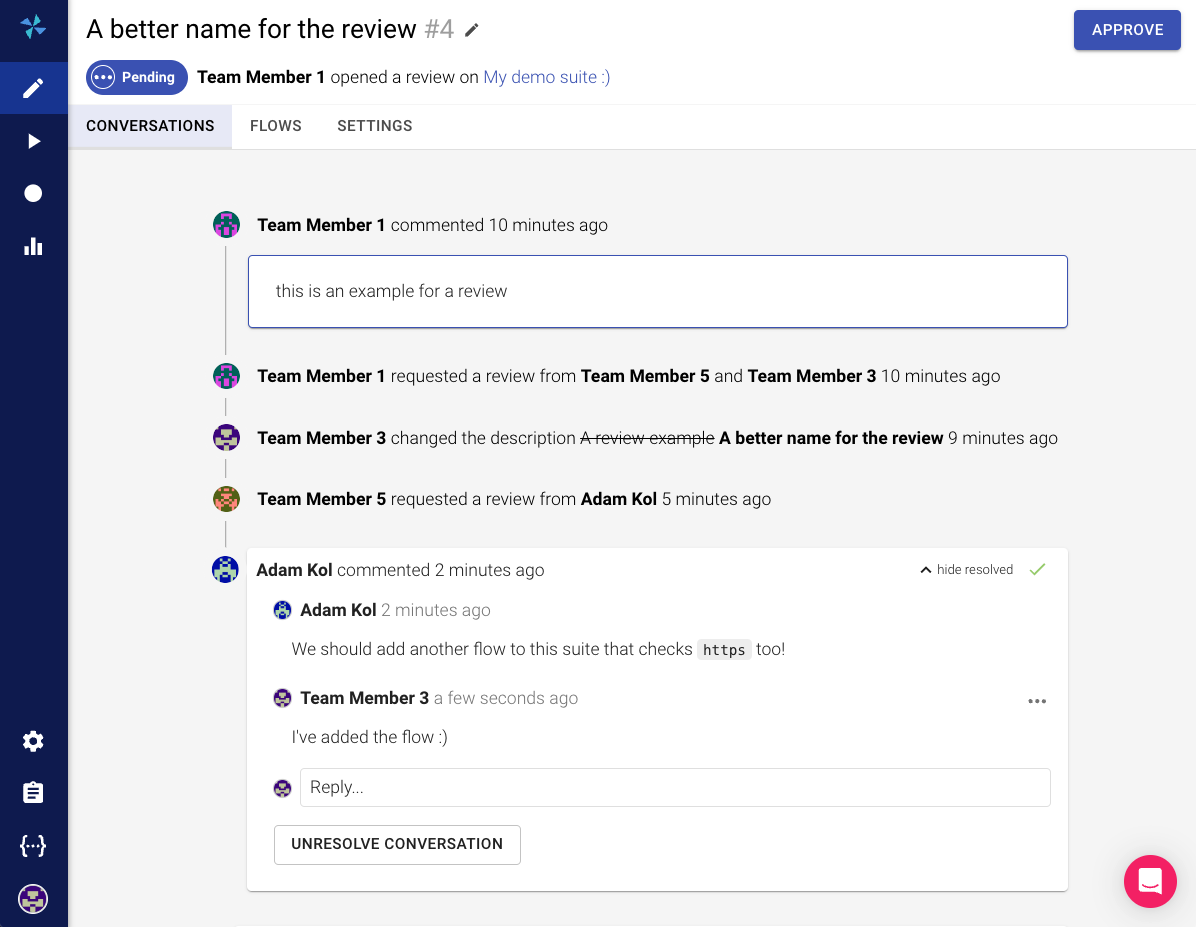Switch to the Settings tab
1196x927 pixels.
[375, 126]
